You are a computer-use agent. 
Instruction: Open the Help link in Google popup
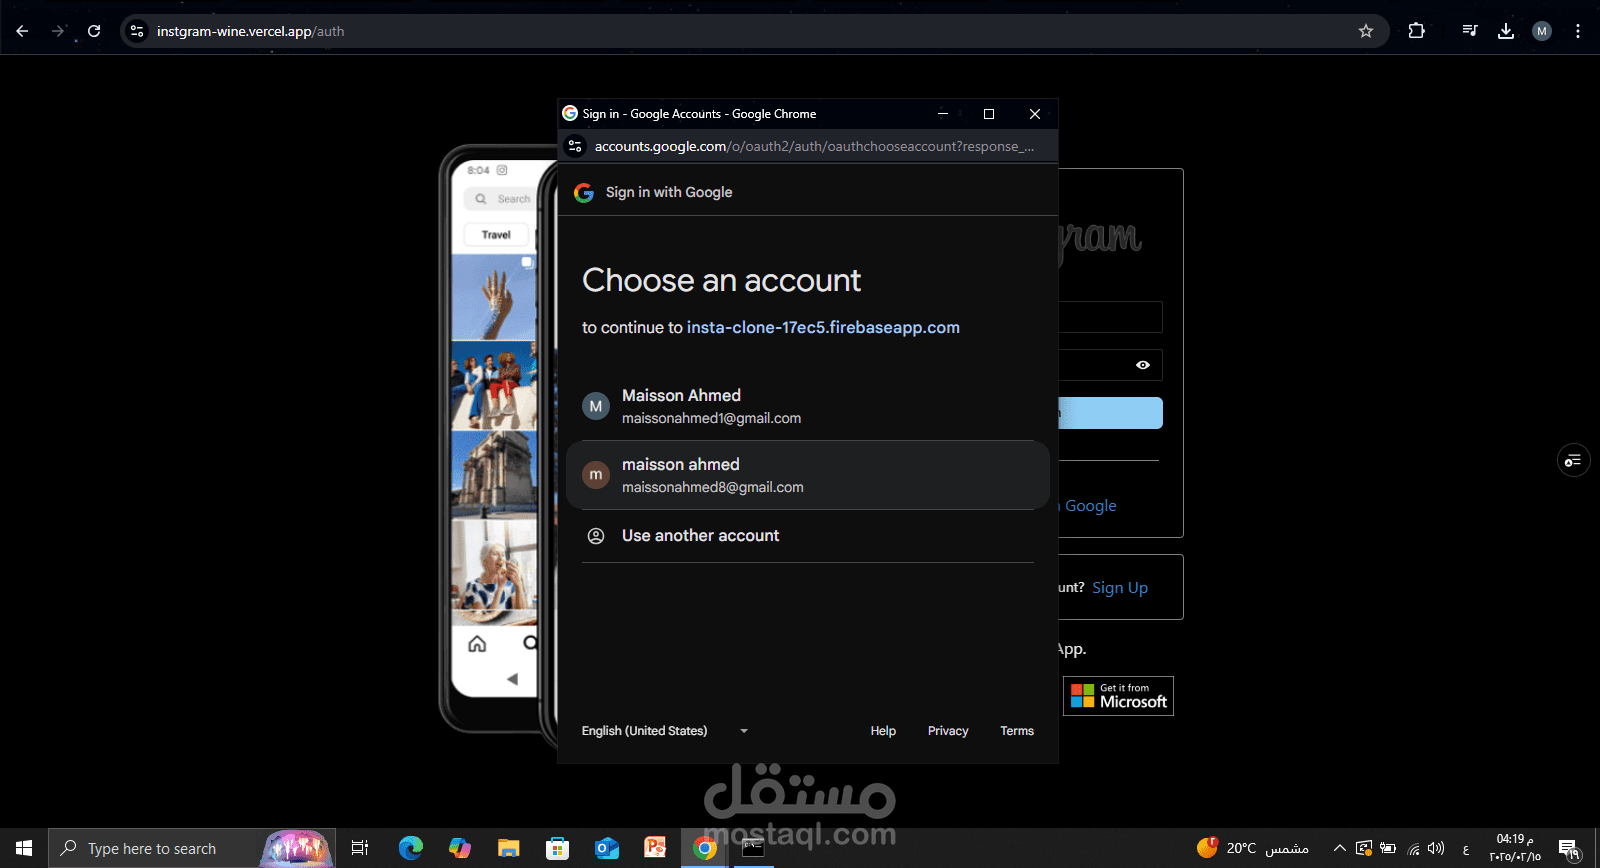tap(883, 731)
